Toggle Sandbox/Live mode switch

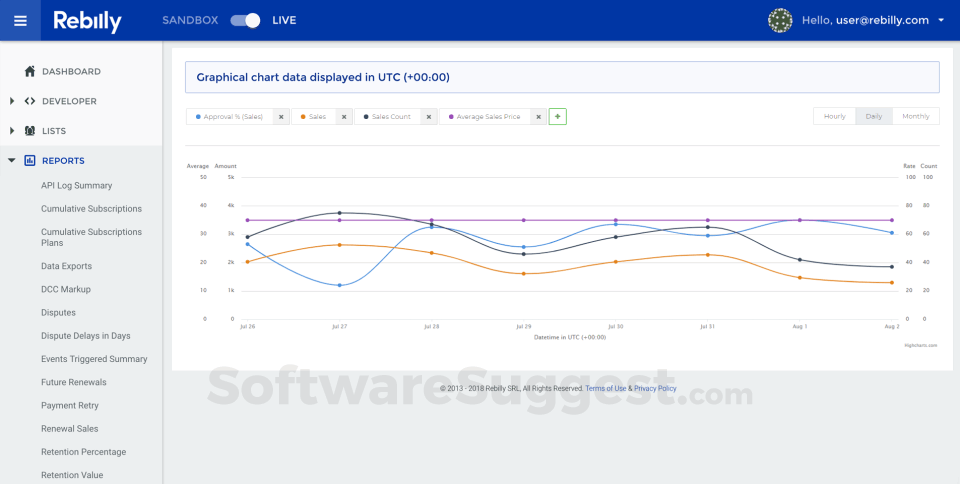(245, 20)
